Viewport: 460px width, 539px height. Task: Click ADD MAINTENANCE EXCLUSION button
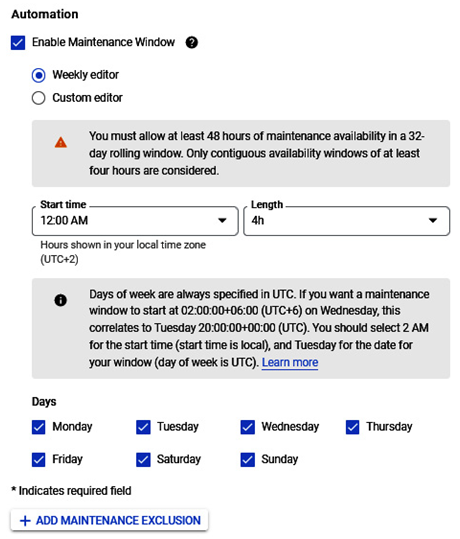109,520
